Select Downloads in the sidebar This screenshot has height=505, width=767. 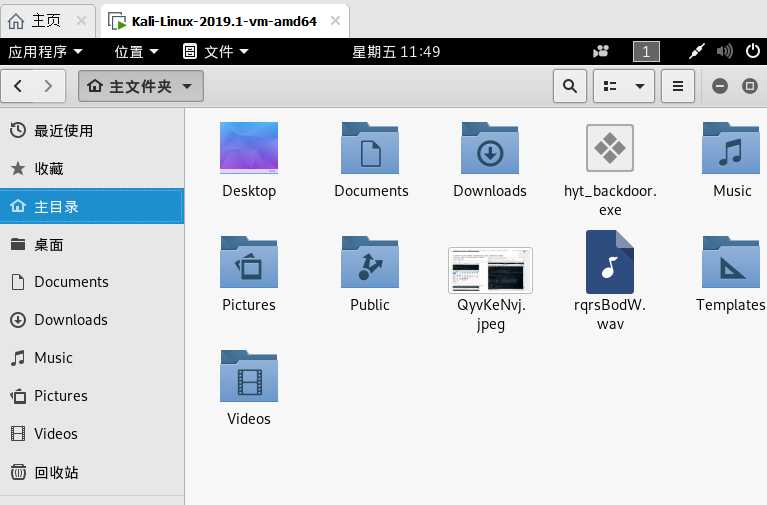[92, 320]
